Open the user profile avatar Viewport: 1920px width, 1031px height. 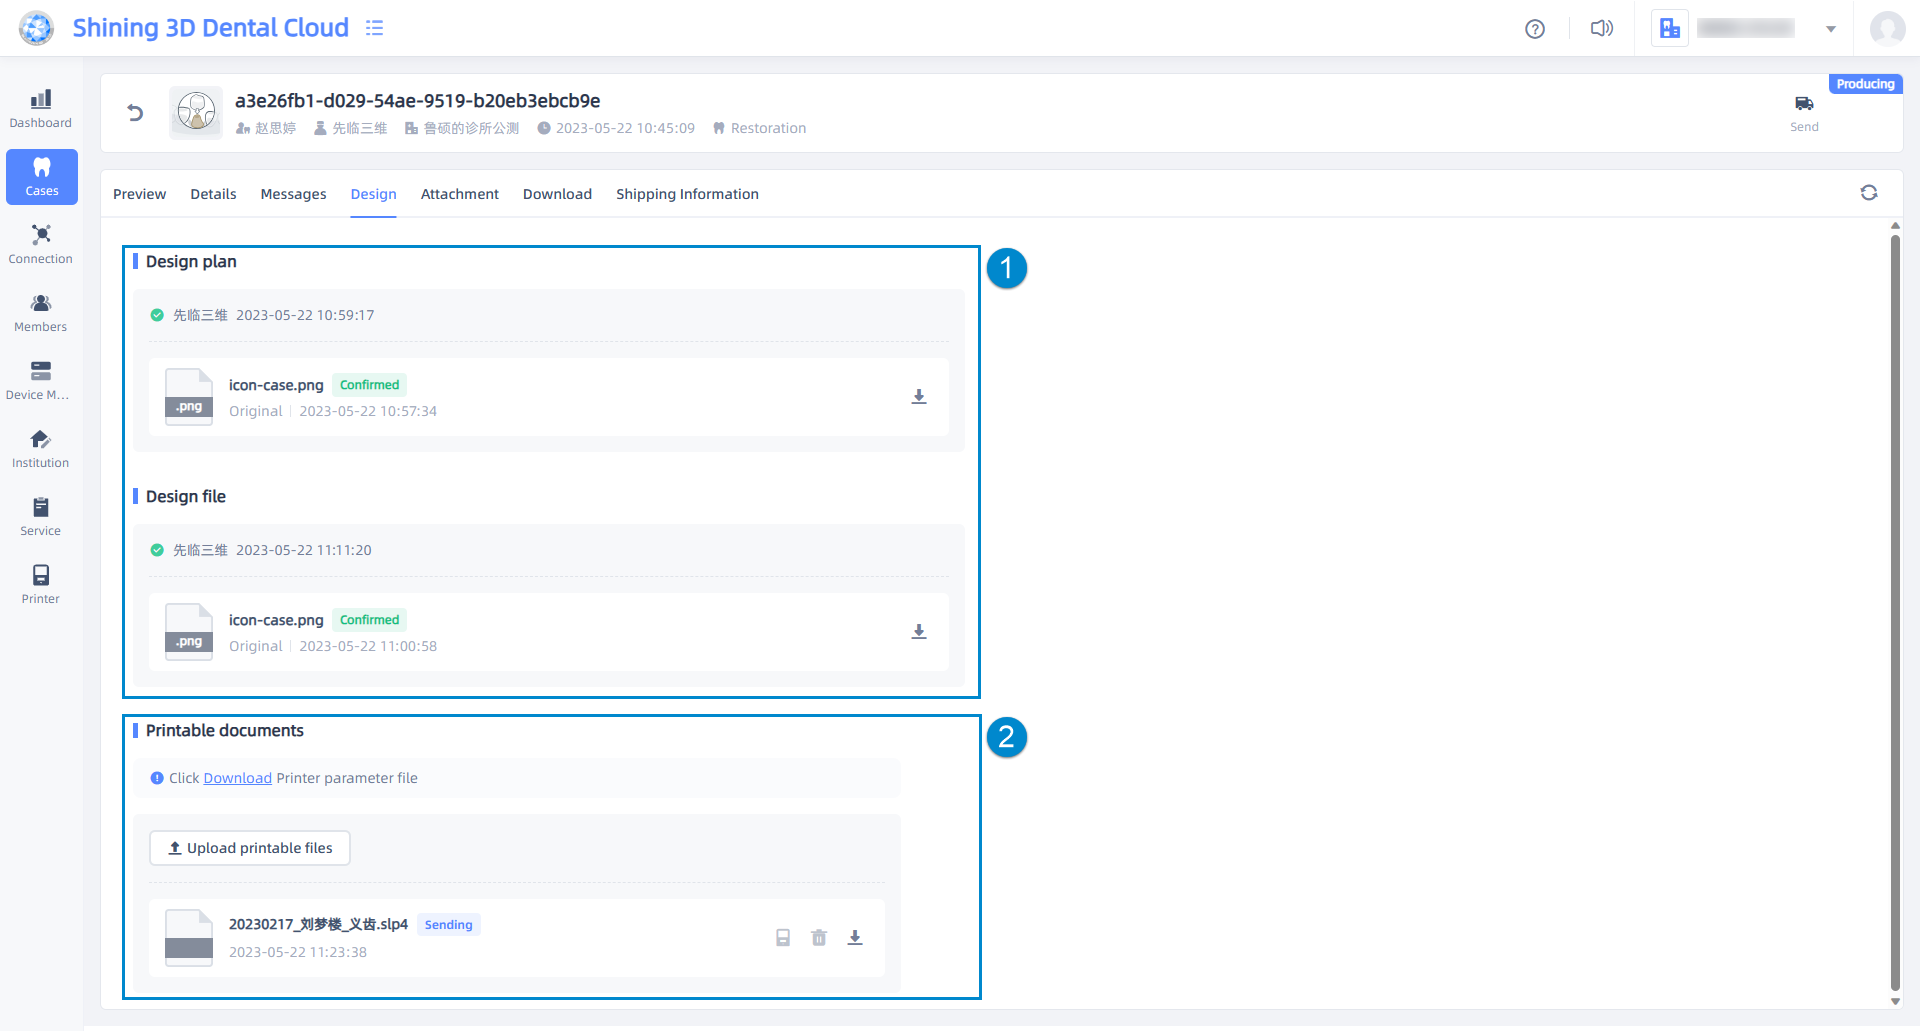(1887, 29)
